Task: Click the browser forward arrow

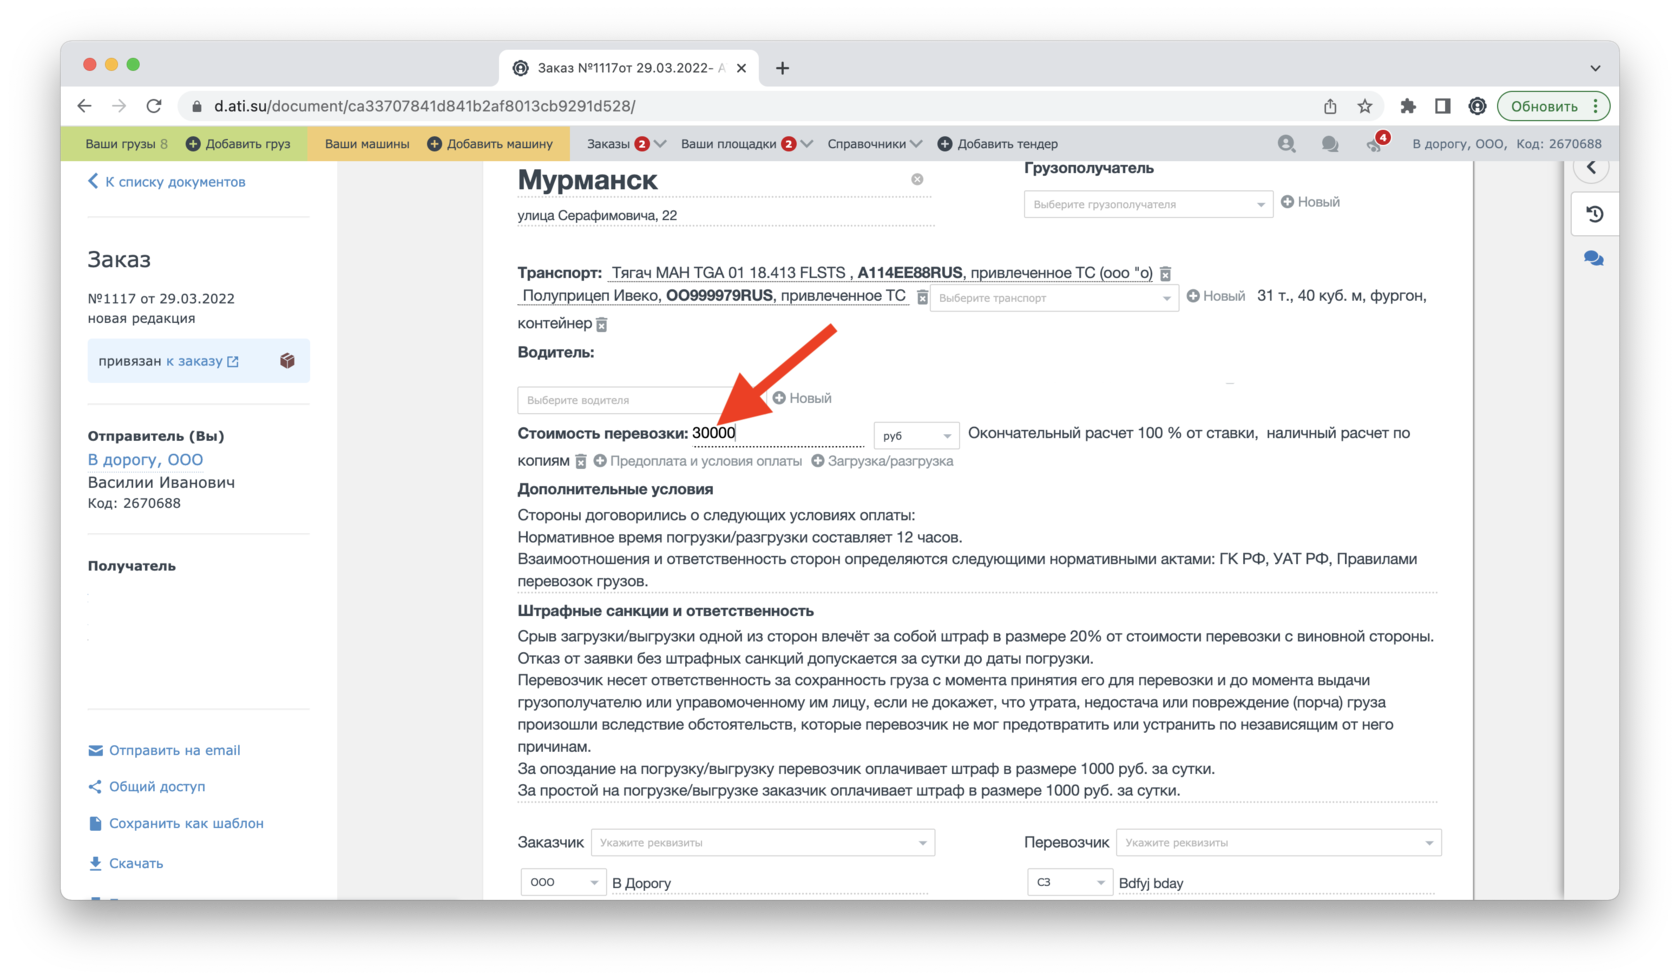Action: pos(119,106)
